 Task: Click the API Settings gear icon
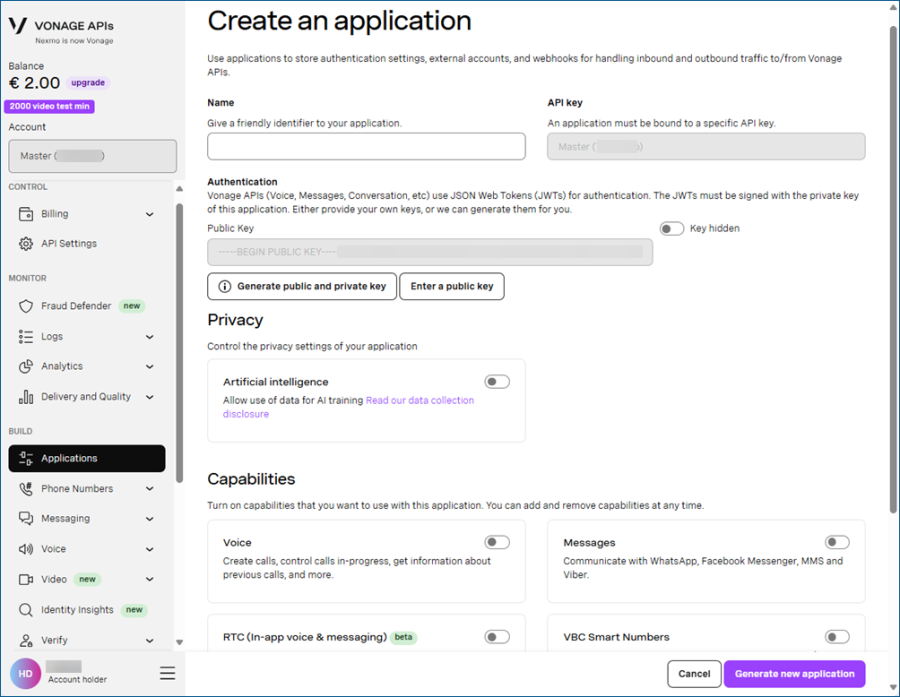[26, 244]
